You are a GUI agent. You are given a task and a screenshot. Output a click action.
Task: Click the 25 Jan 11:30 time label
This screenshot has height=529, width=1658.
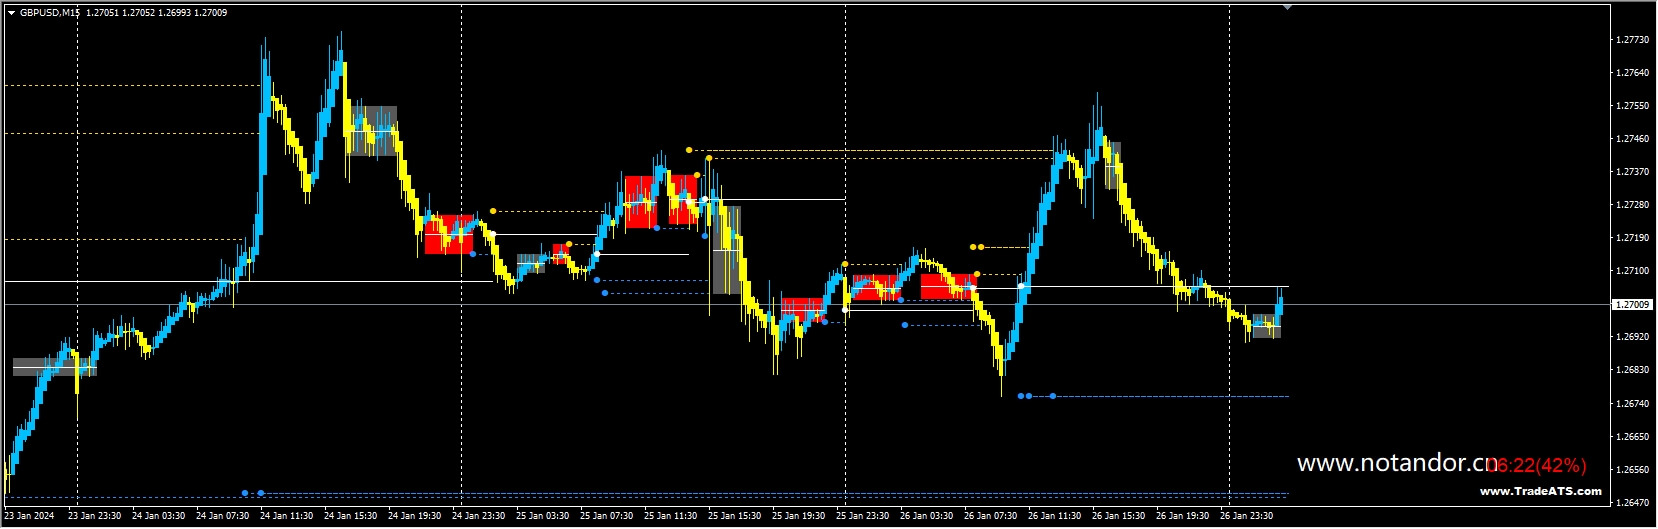pyautogui.click(x=670, y=517)
